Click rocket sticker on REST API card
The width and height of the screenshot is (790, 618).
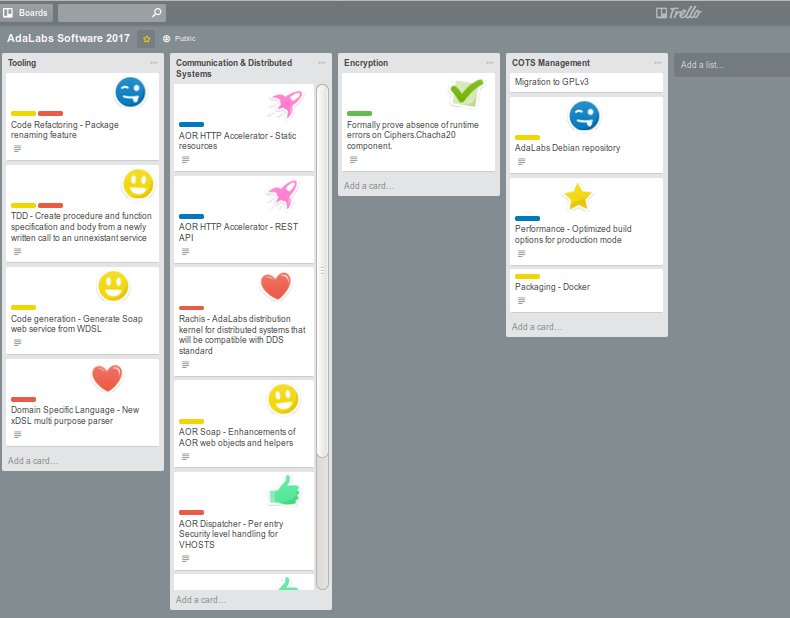click(283, 195)
